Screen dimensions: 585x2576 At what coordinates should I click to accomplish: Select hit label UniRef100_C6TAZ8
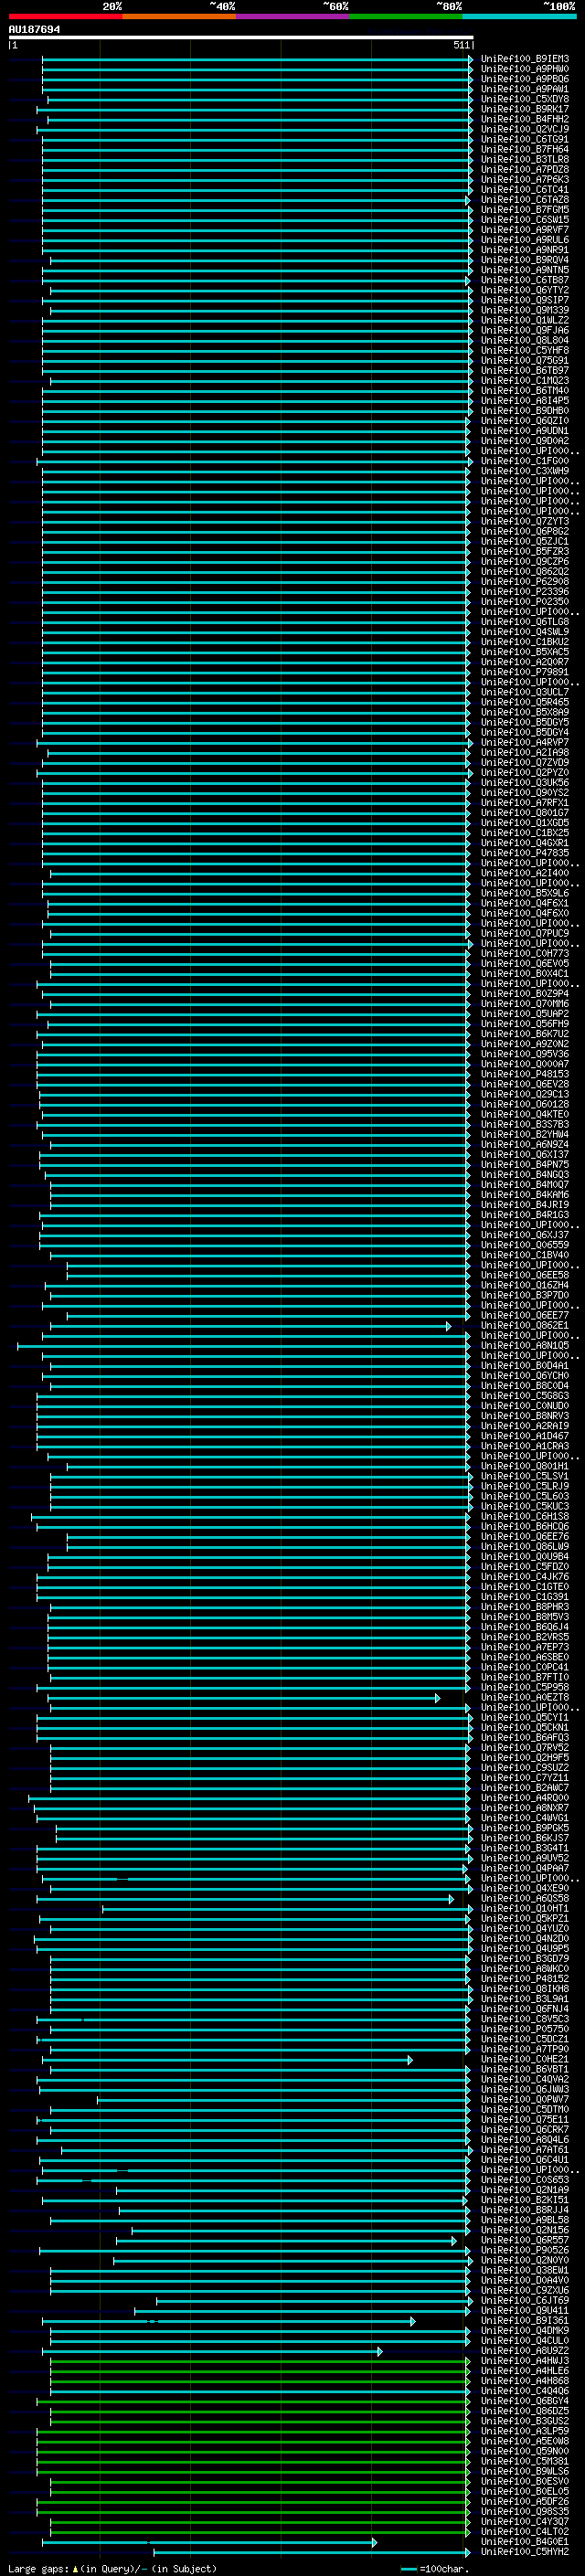pos(524,200)
